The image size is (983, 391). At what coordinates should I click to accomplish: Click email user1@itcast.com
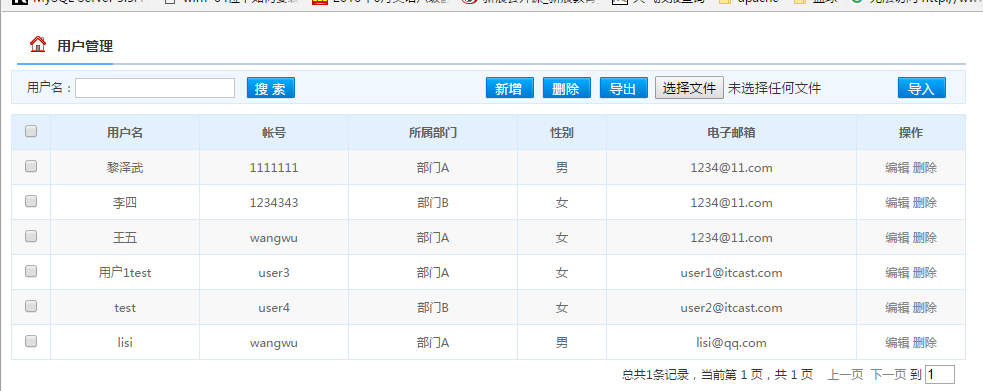(731, 273)
